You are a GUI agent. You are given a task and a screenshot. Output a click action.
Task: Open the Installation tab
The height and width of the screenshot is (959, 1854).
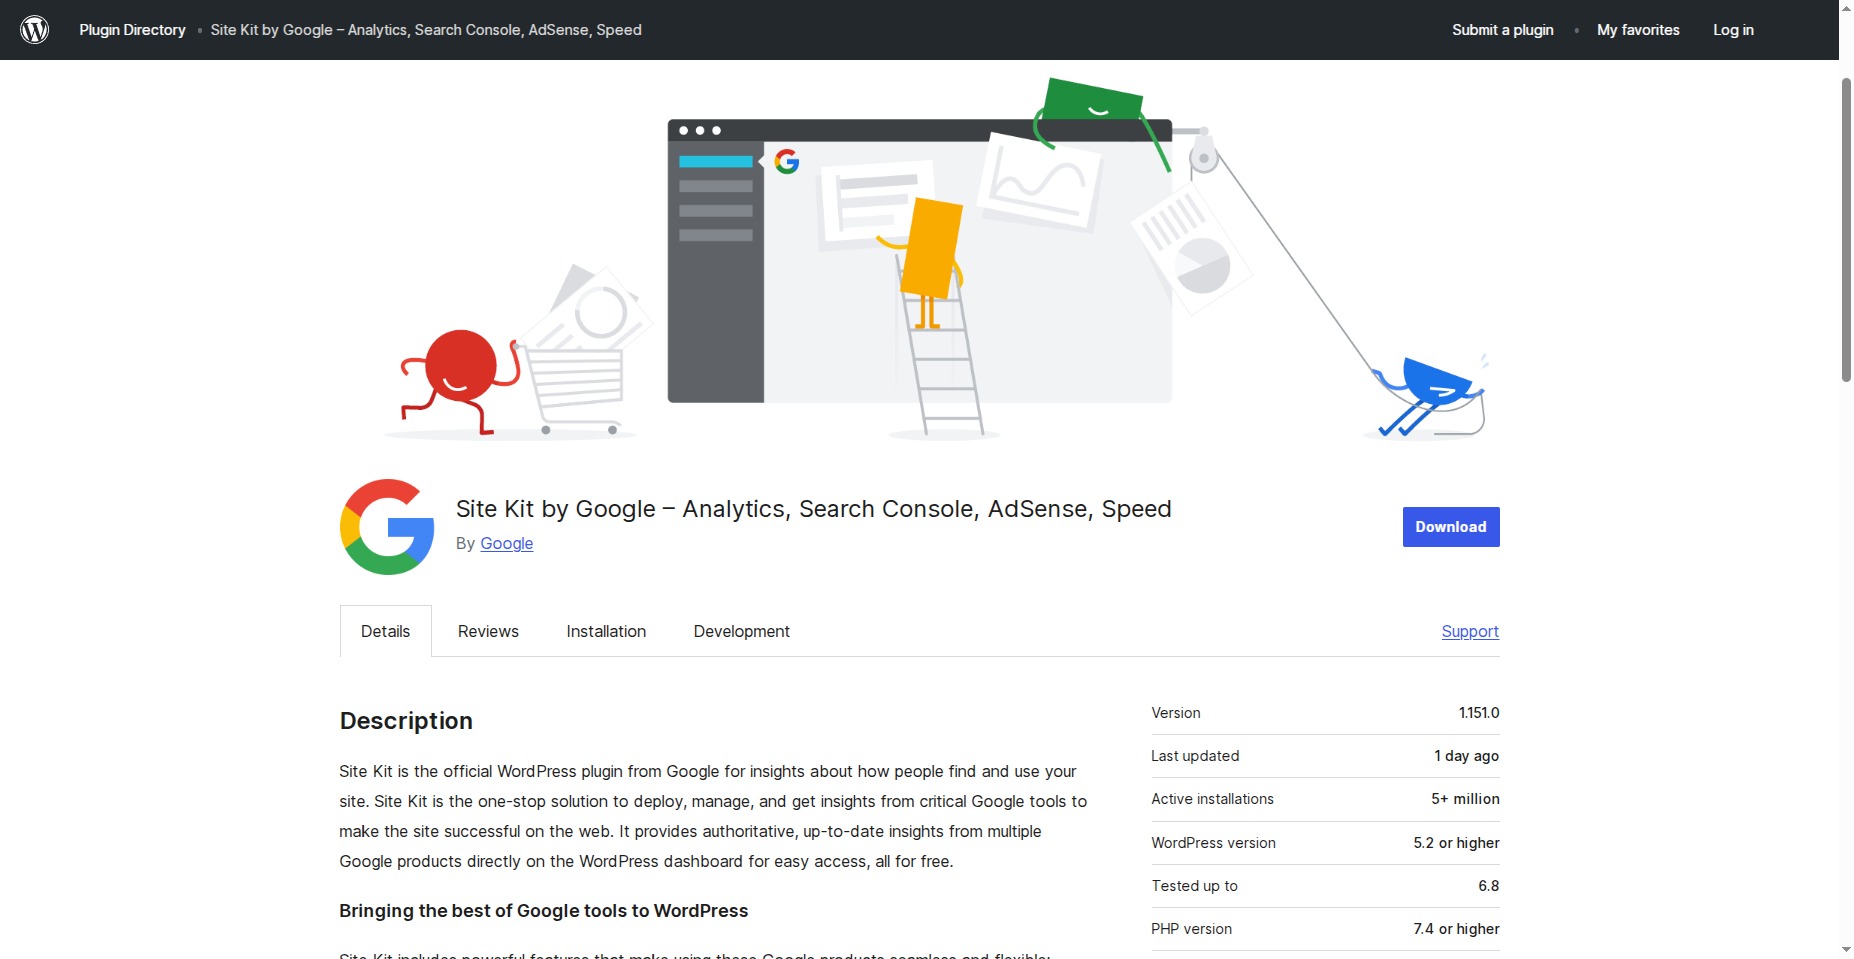click(606, 631)
